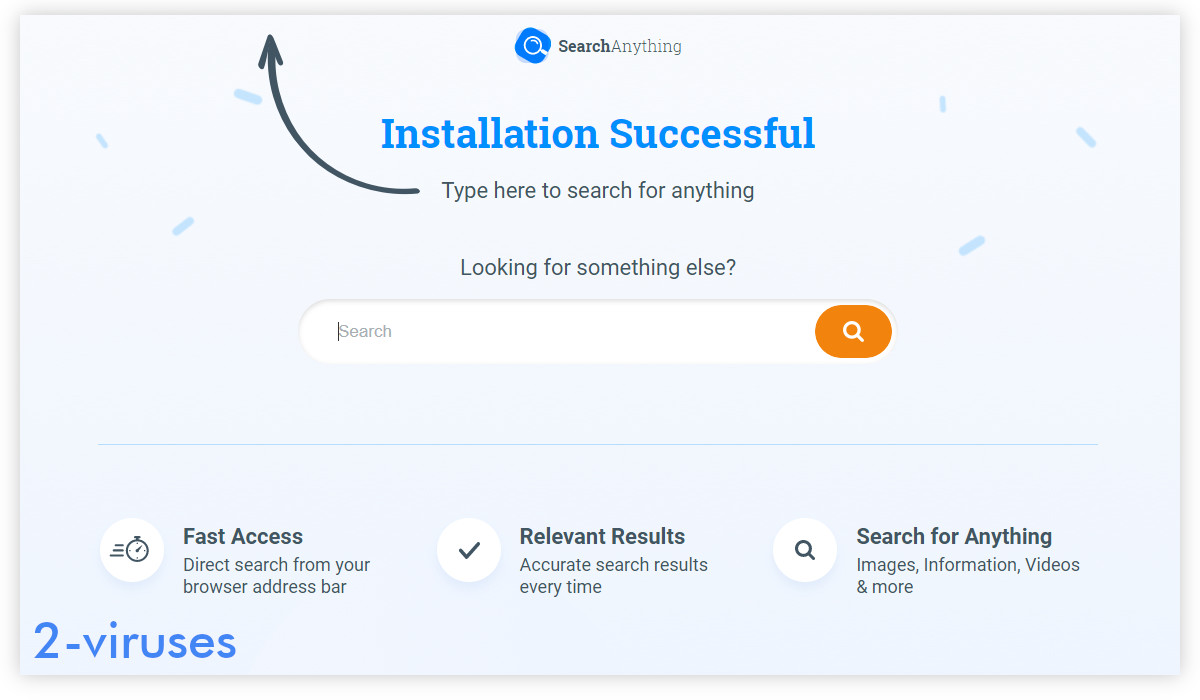Screen dimensions: 1200x700
Task: Click the Fast Access stopwatch icon
Action: click(x=132, y=549)
